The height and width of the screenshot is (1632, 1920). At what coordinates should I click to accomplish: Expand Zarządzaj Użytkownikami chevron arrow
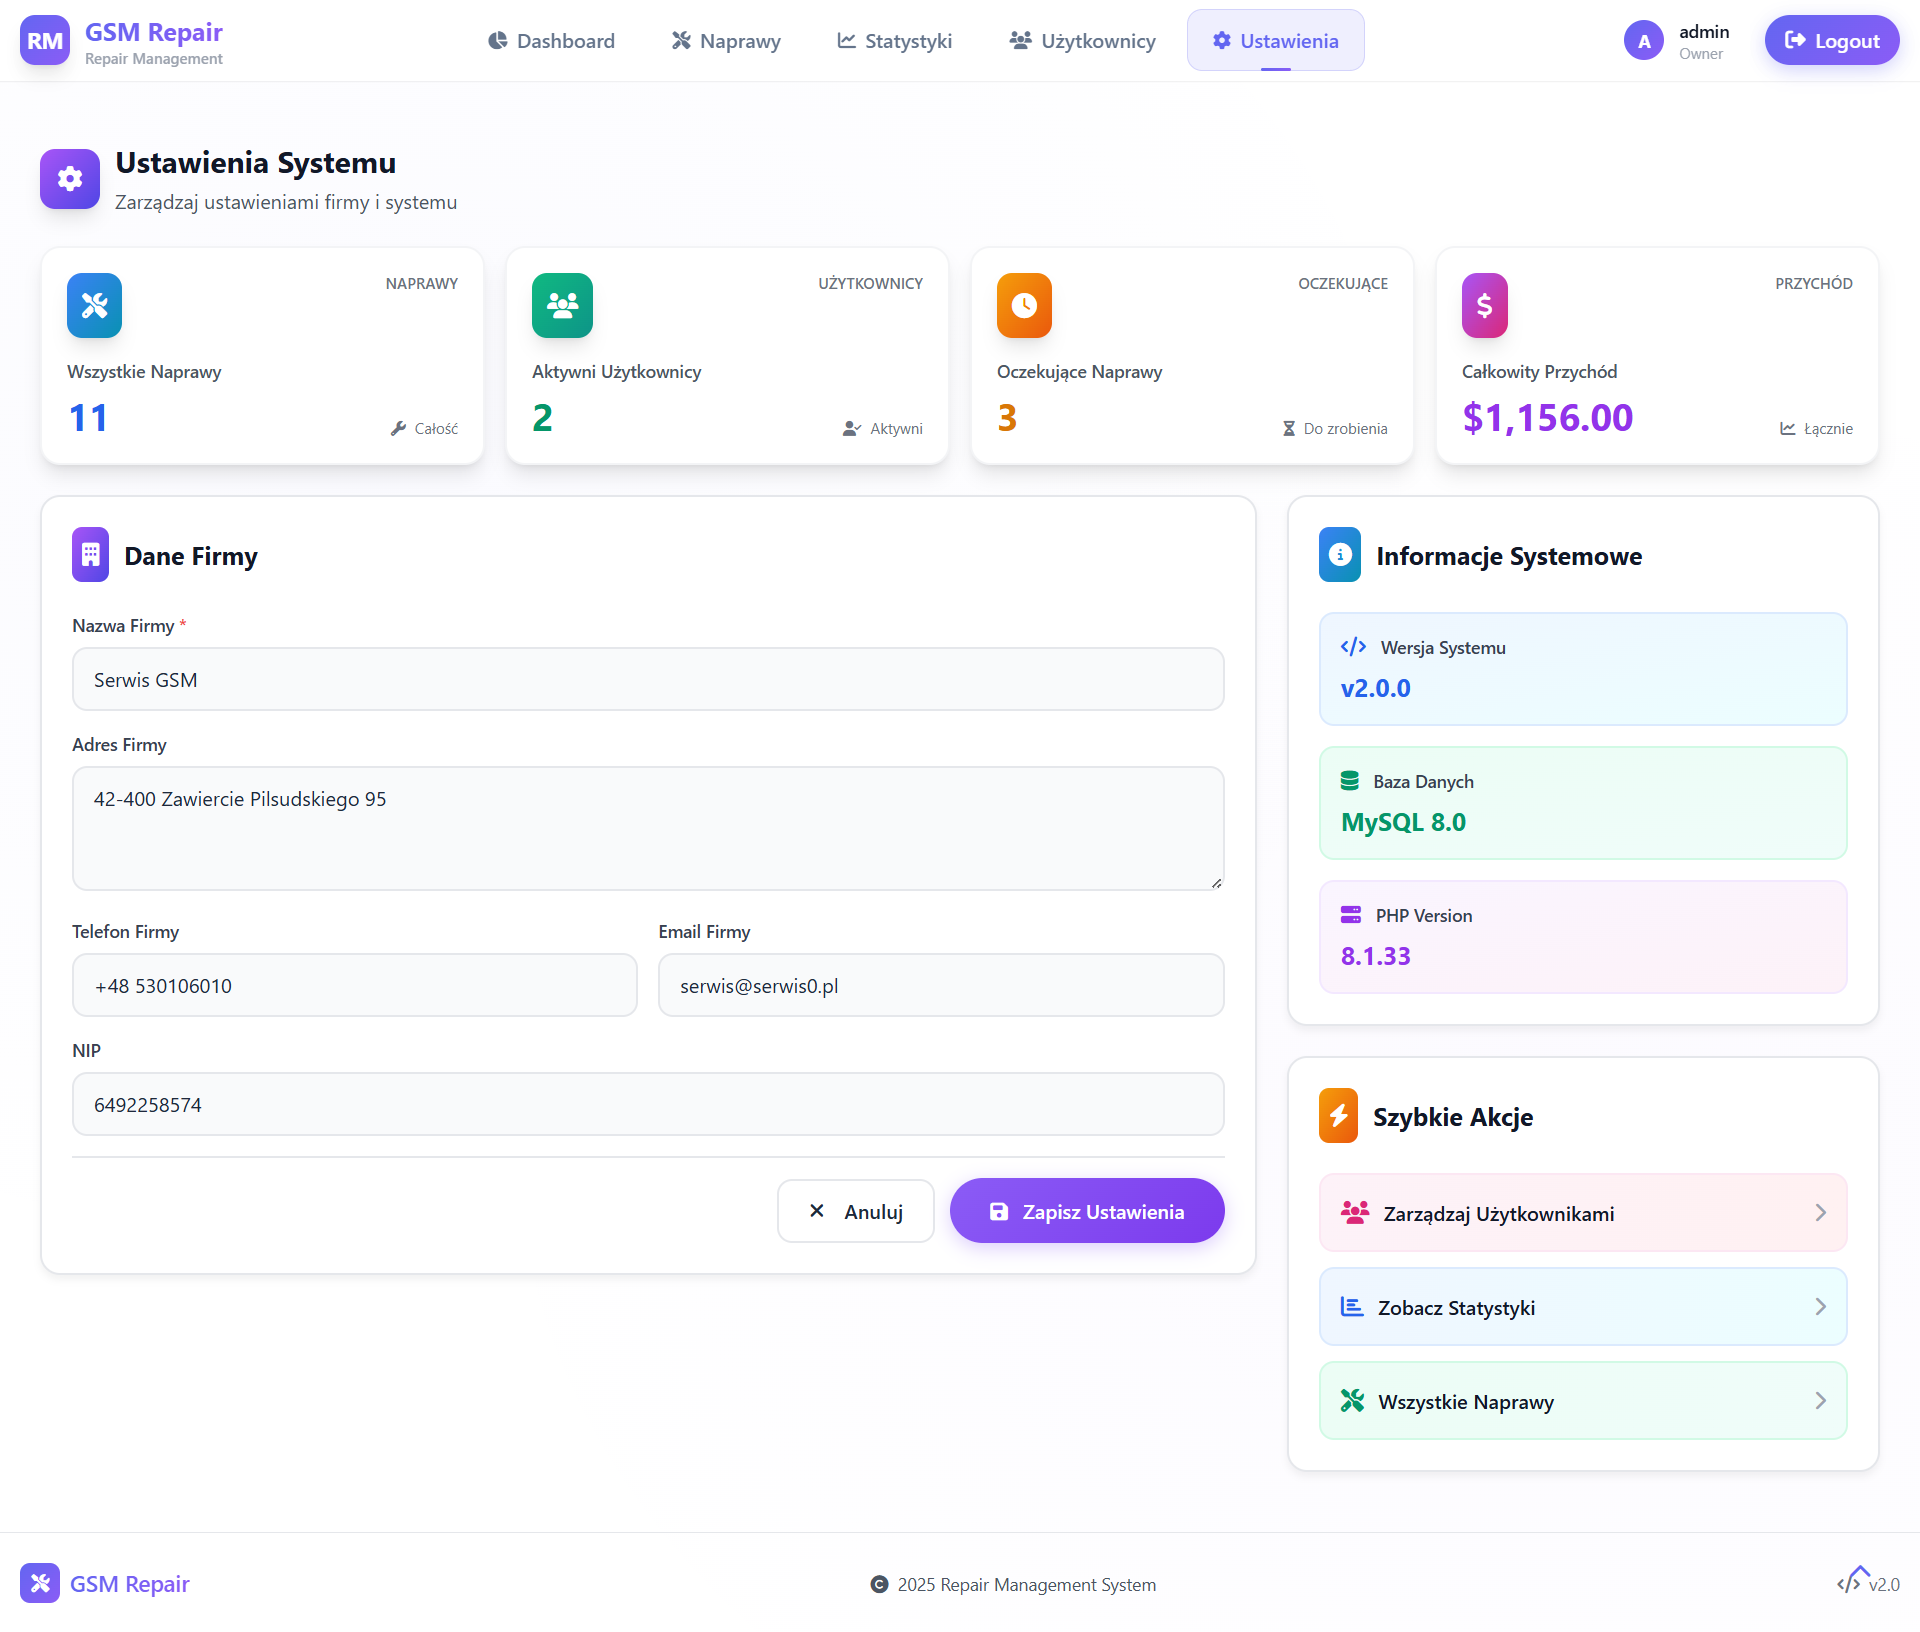click(1821, 1213)
